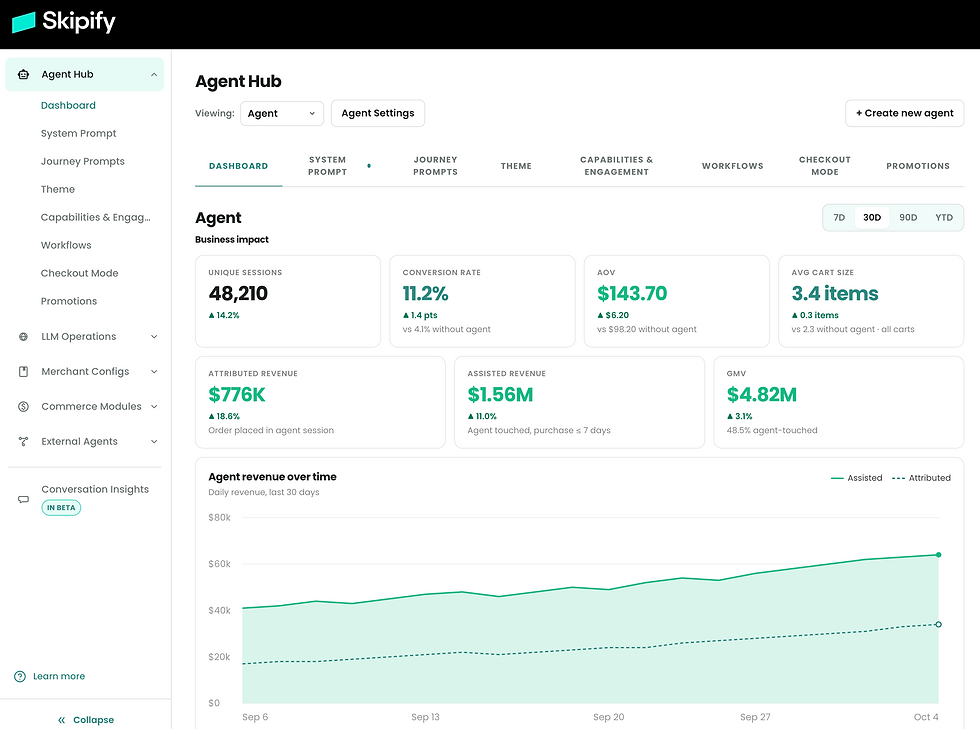Viewport: 980px width, 729px height.
Task: Click Create new agent button
Action: point(904,113)
